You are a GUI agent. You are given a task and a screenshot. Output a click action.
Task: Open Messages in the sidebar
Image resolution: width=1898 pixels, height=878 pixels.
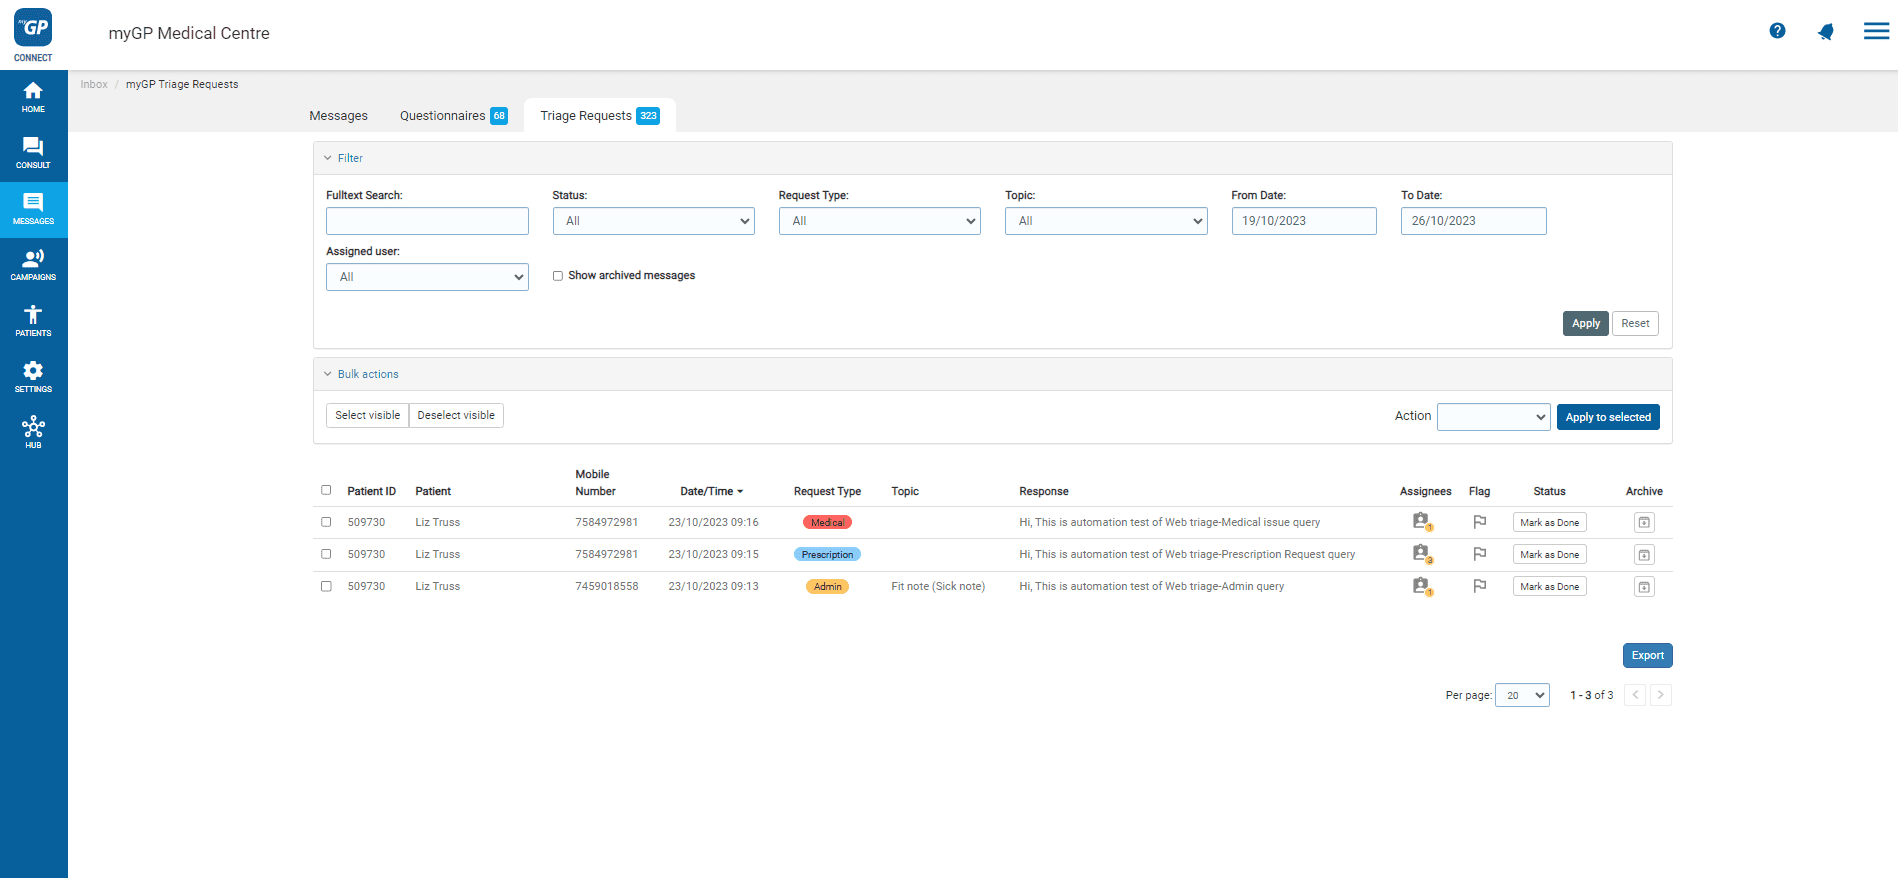[33, 210]
